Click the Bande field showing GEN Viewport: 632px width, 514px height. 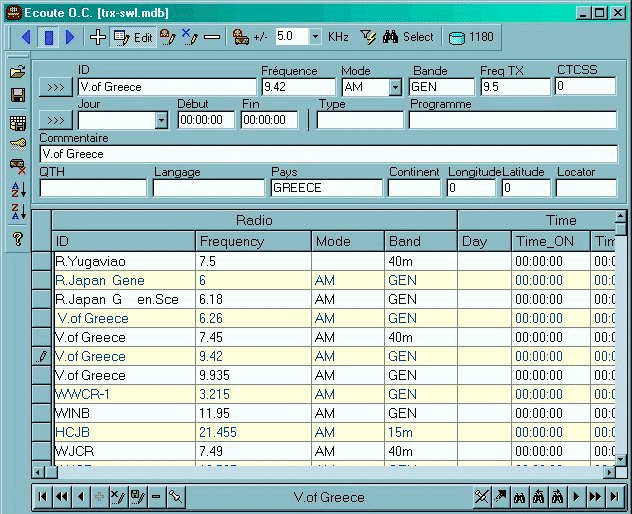[441, 87]
